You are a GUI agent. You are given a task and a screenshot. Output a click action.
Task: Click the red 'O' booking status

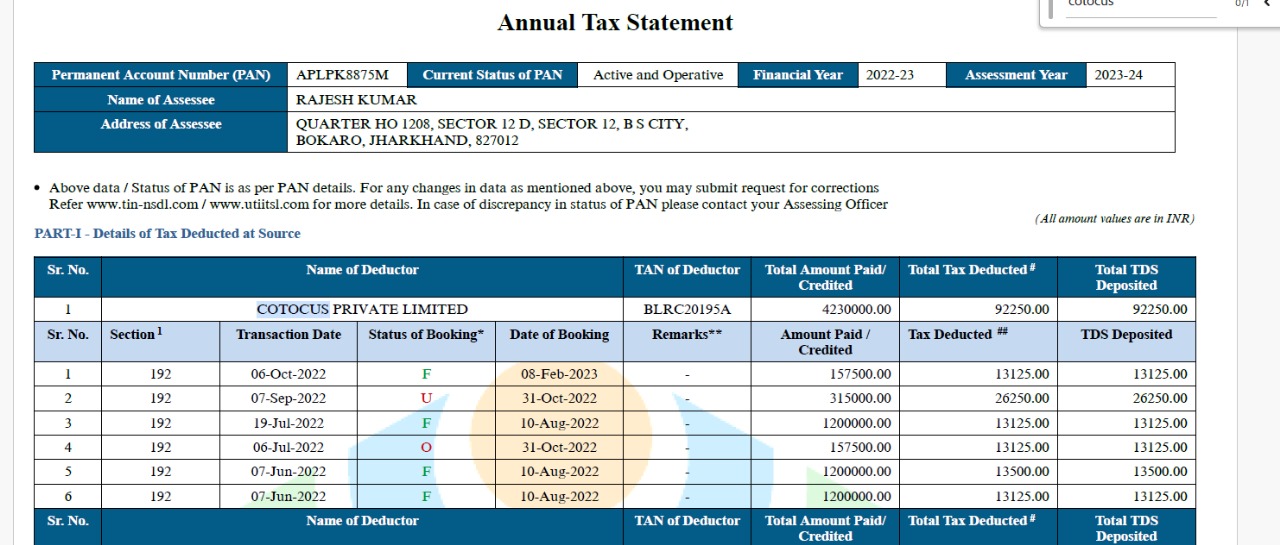pos(426,447)
